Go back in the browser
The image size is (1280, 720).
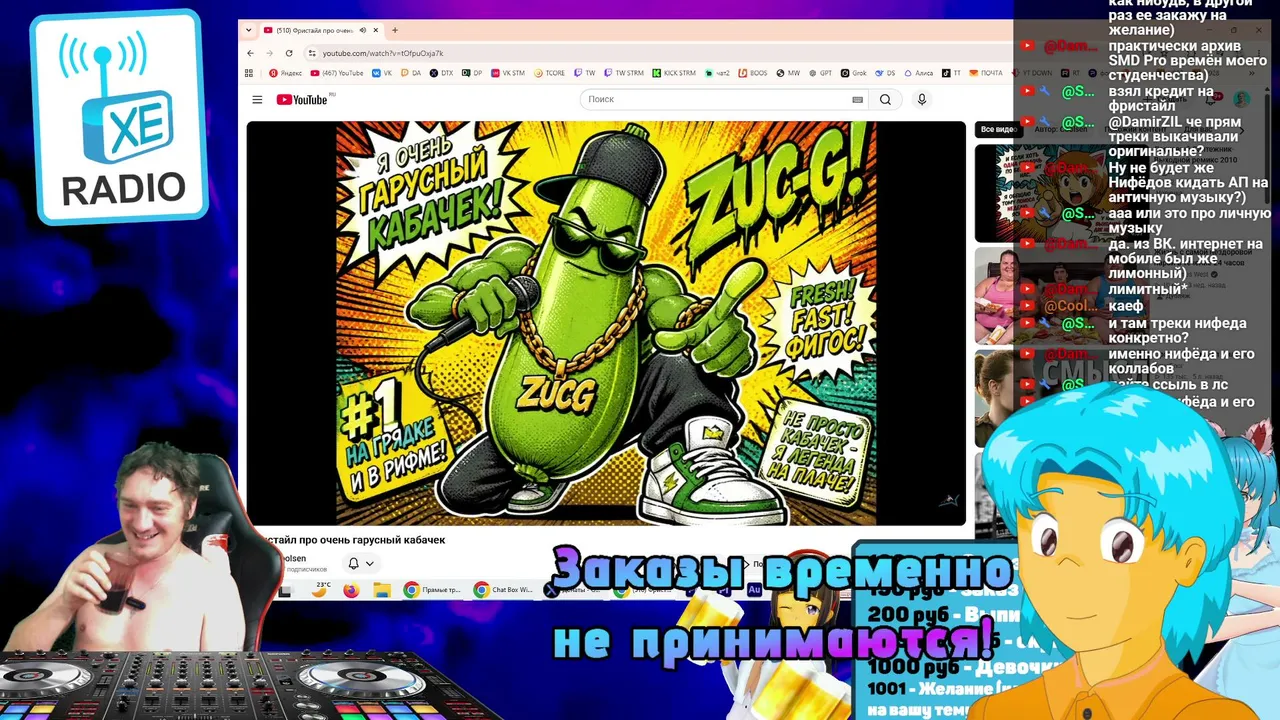pyautogui.click(x=249, y=53)
